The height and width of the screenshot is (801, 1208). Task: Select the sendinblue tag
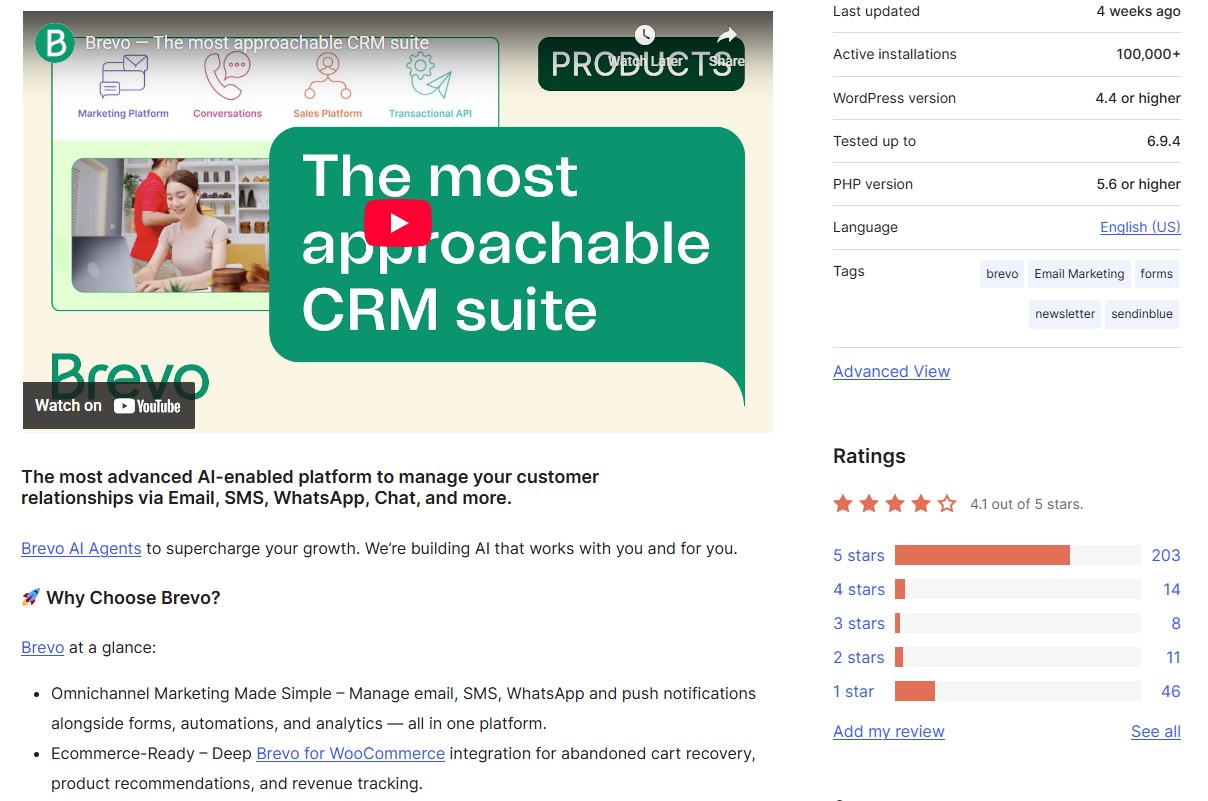coord(1141,313)
